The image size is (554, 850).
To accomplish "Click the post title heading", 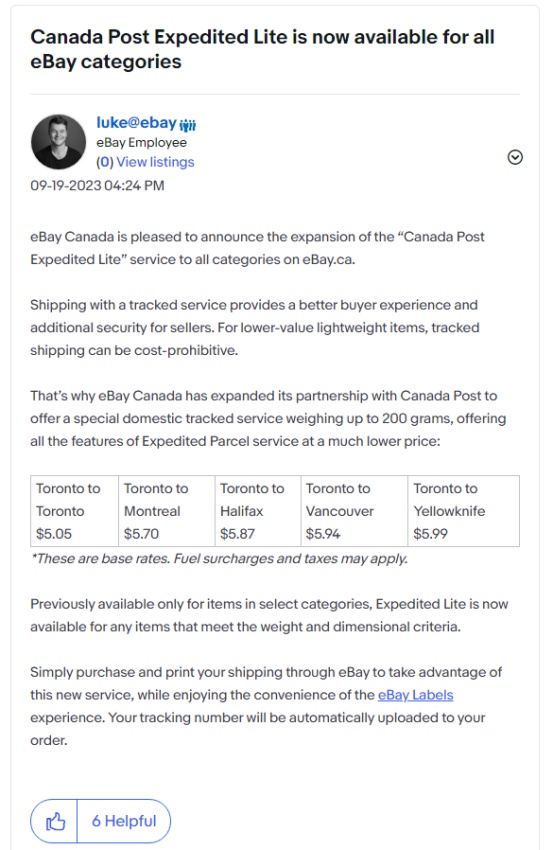I will (x=262, y=49).
